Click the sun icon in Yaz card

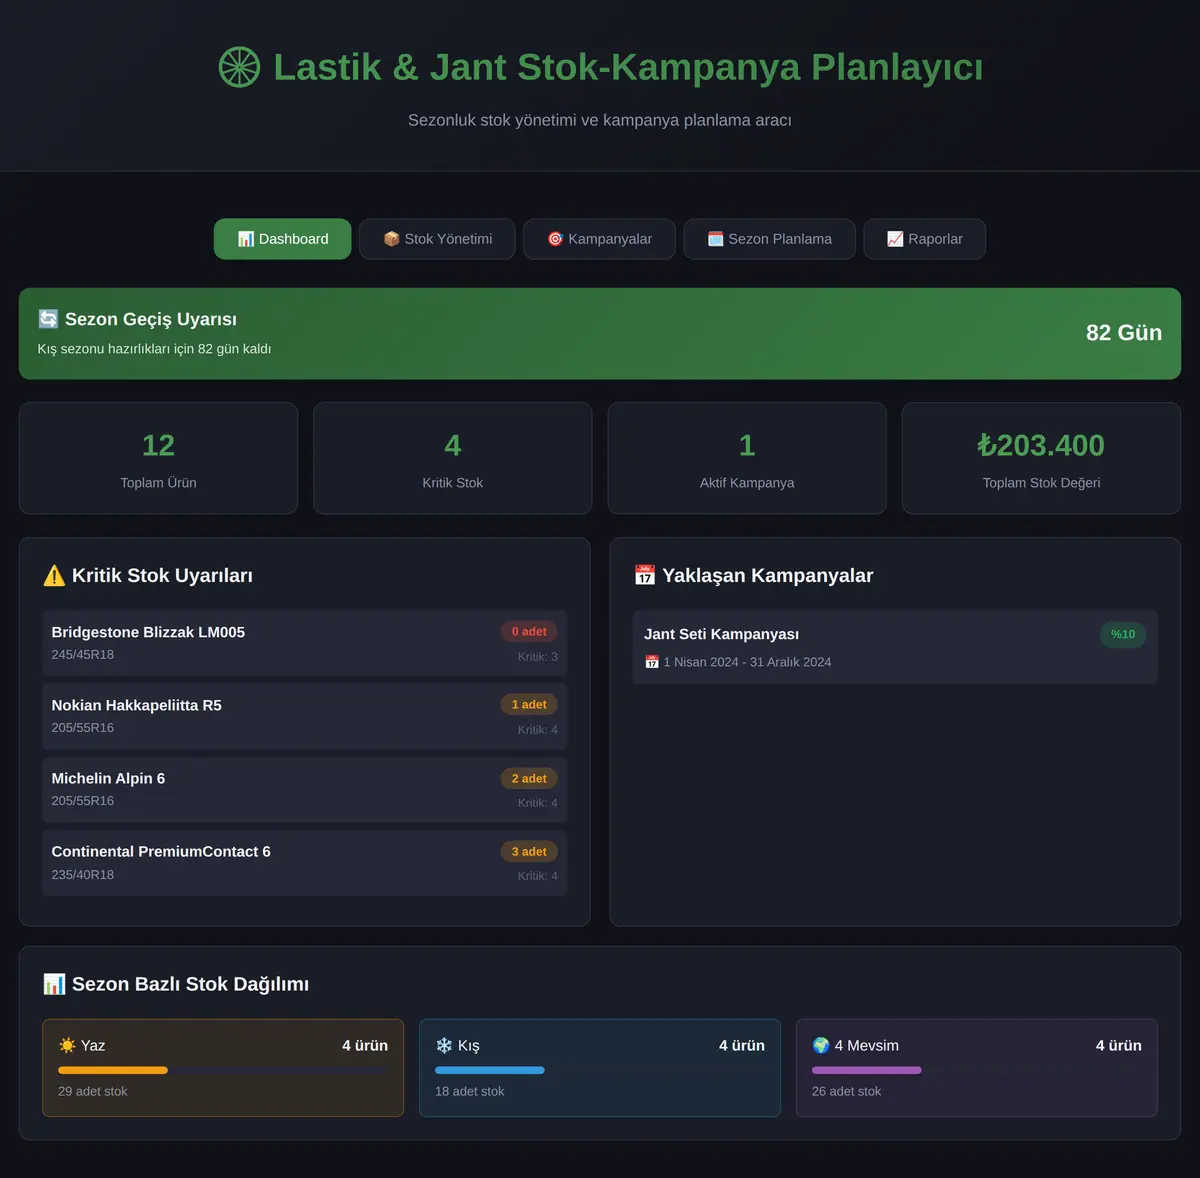67,1045
